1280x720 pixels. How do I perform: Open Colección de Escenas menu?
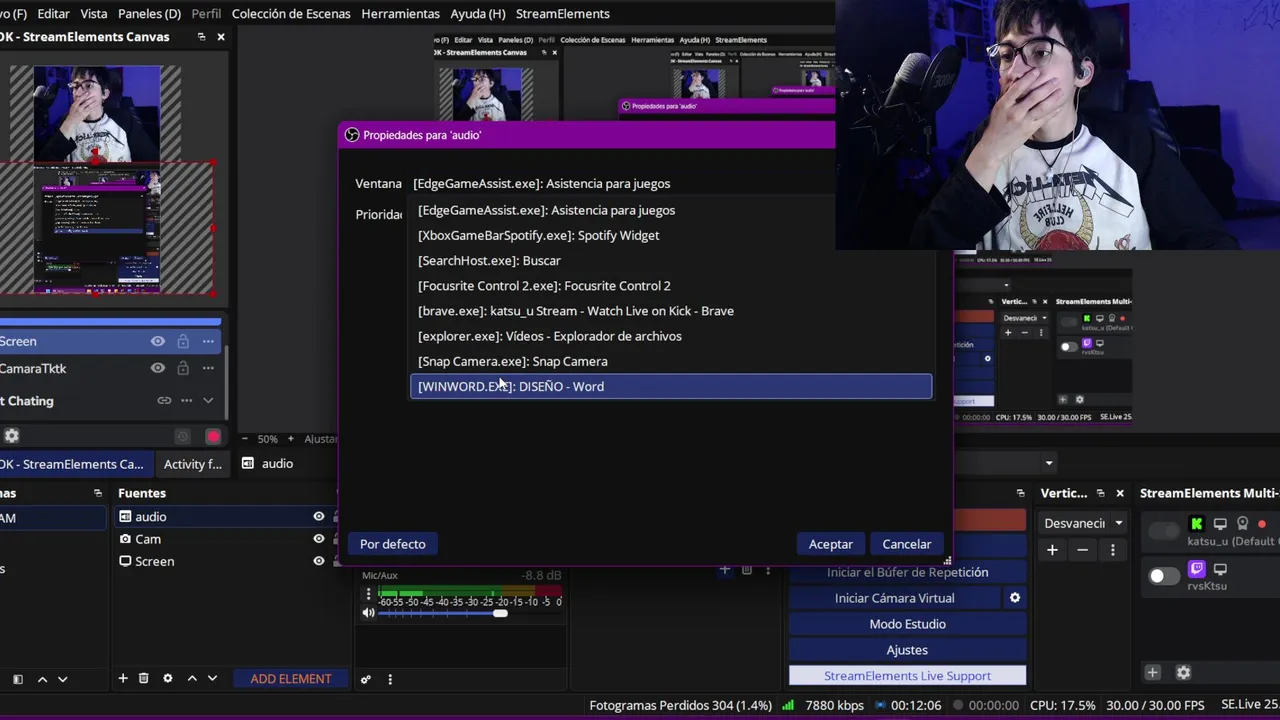click(291, 13)
